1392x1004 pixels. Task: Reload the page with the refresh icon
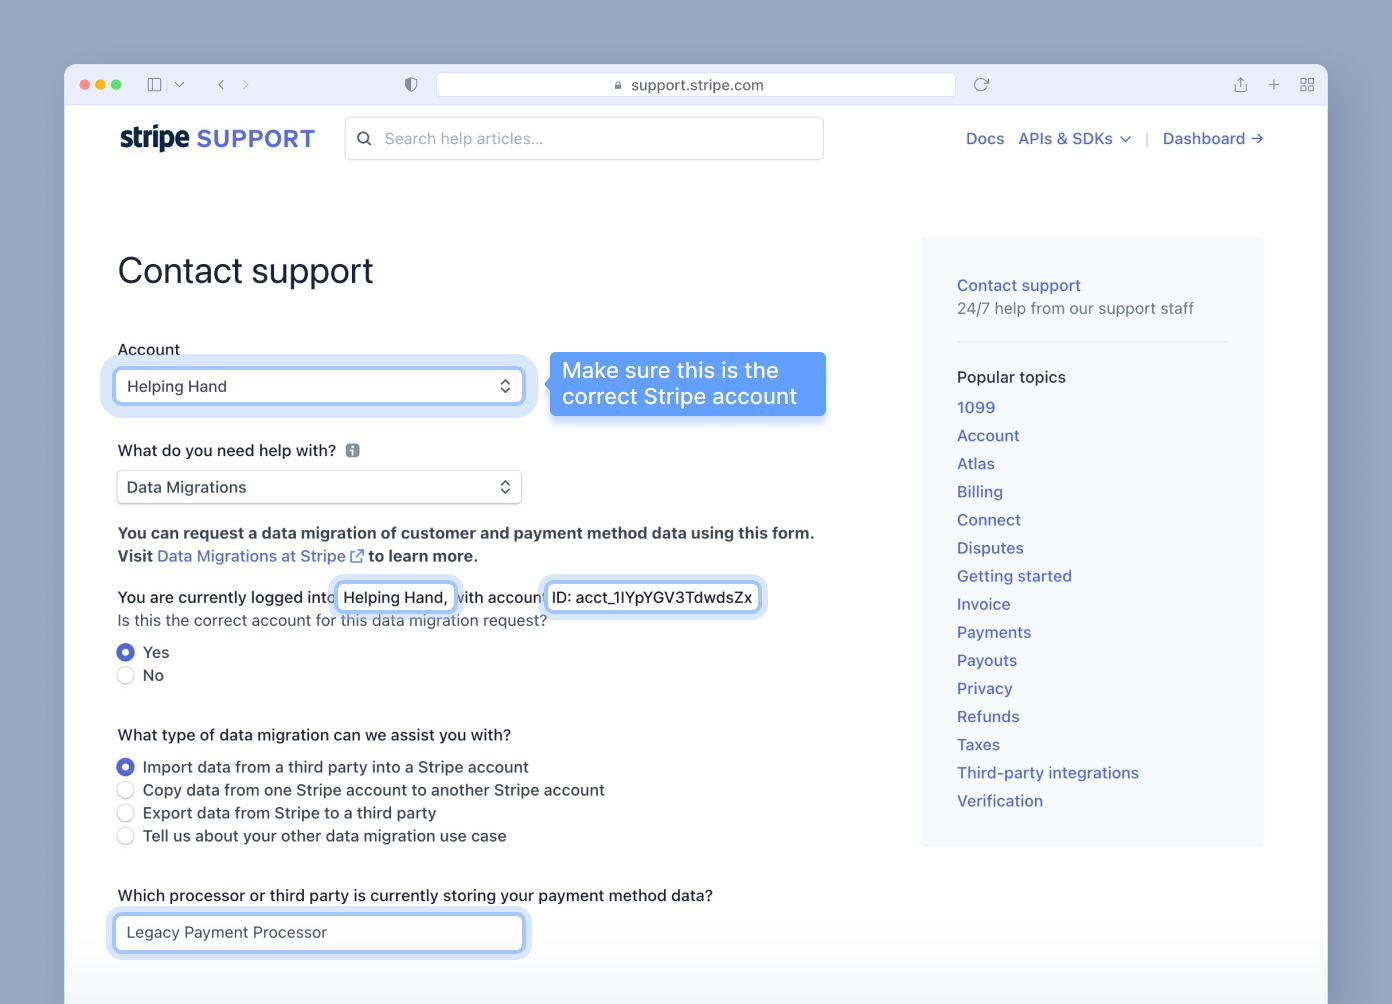(x=981, y=85)
